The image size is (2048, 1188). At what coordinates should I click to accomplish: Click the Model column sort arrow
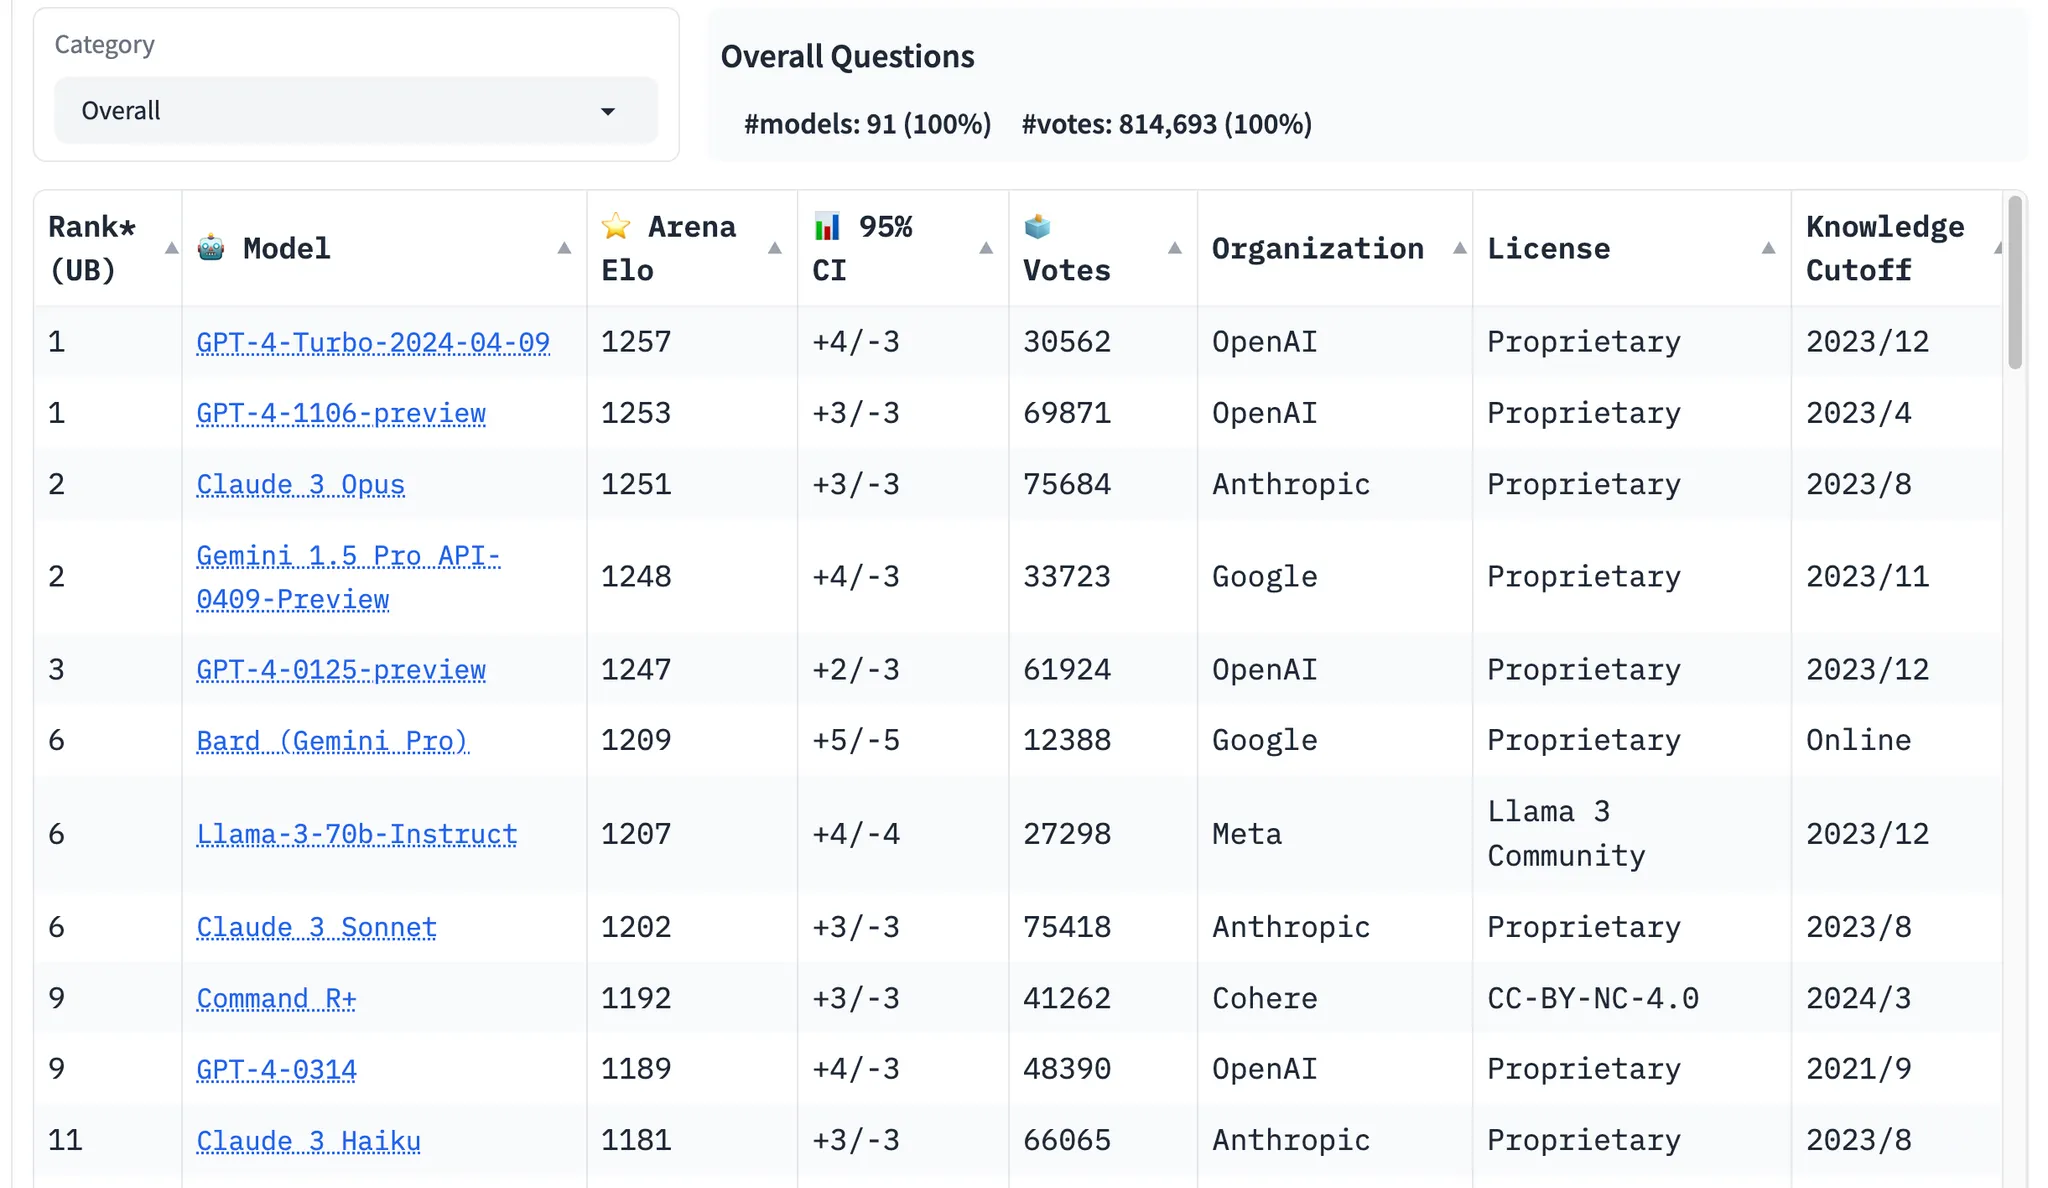click(564, 248)
